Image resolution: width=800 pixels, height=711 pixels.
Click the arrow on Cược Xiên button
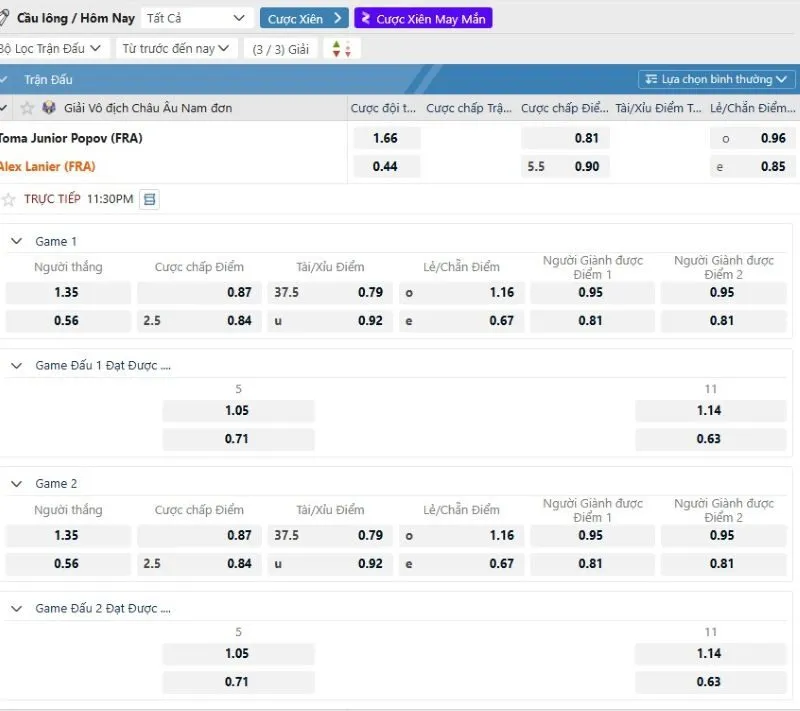(x=337, y=19)
